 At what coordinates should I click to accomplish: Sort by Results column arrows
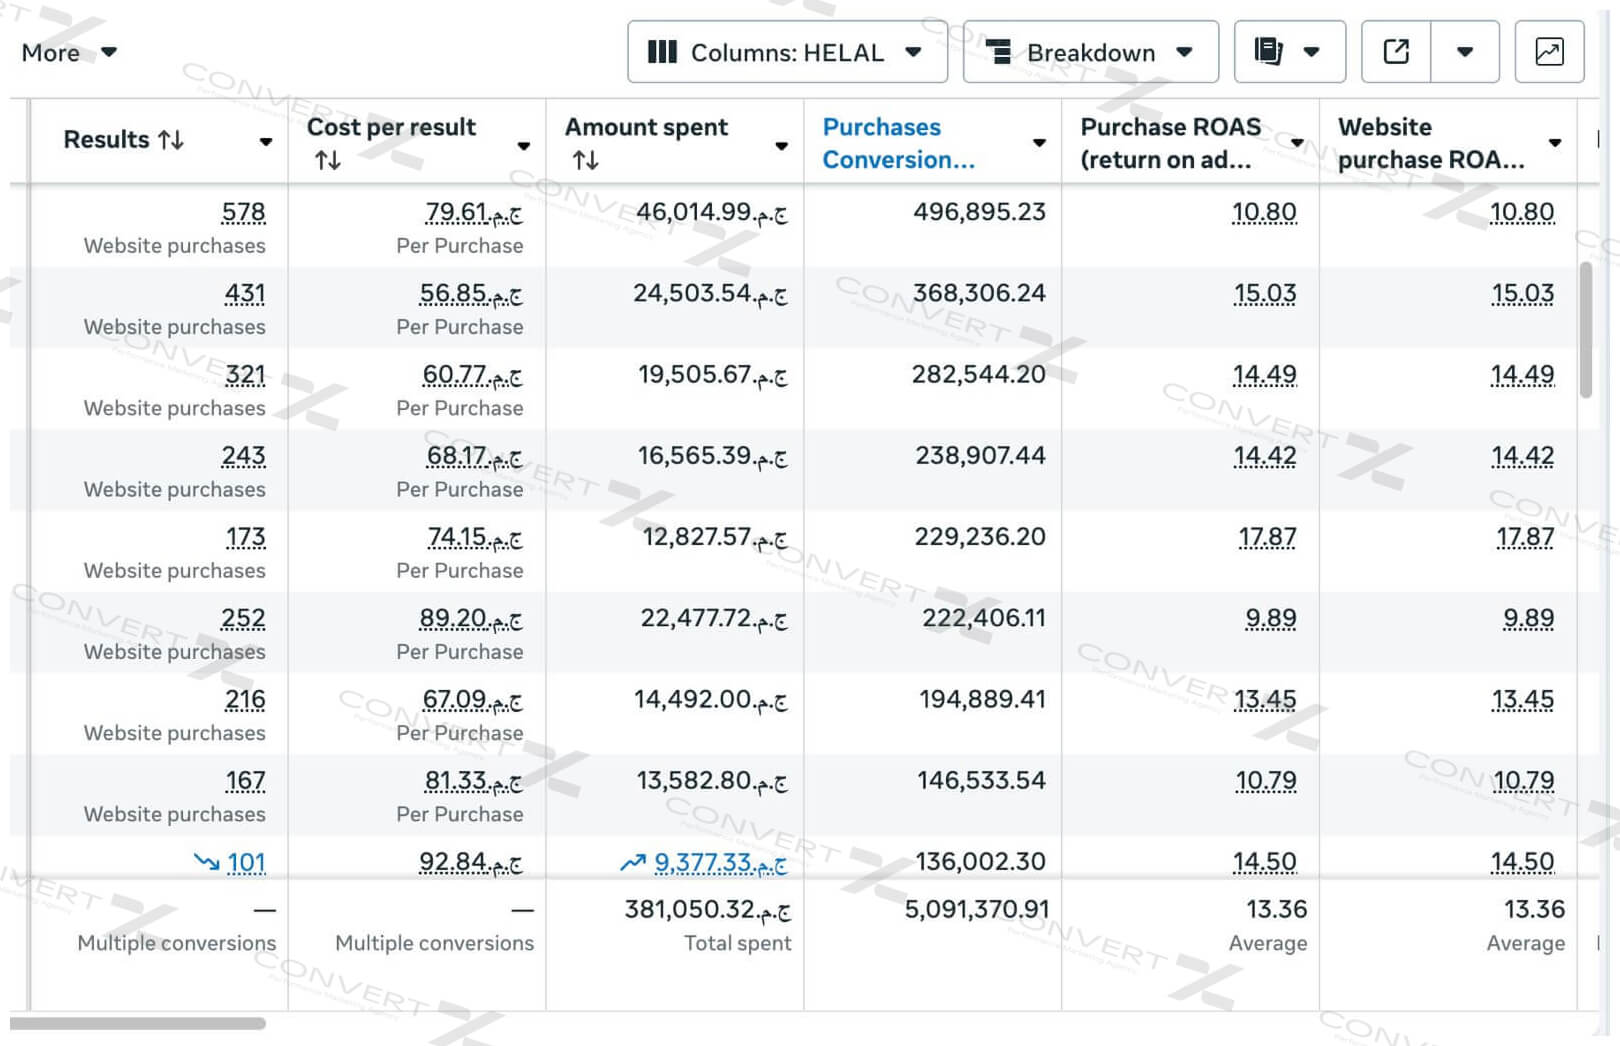point(171,140)
